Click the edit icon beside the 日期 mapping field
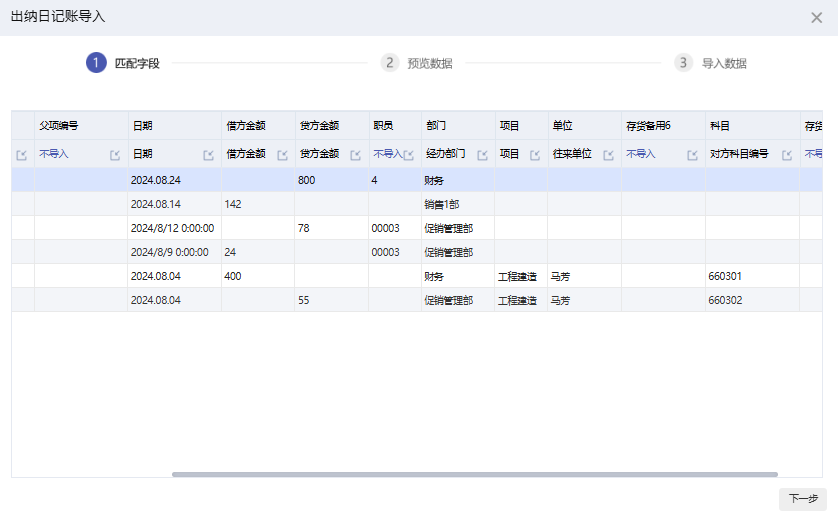This screenshot has height=521, width=838. [x=208, y=155]
